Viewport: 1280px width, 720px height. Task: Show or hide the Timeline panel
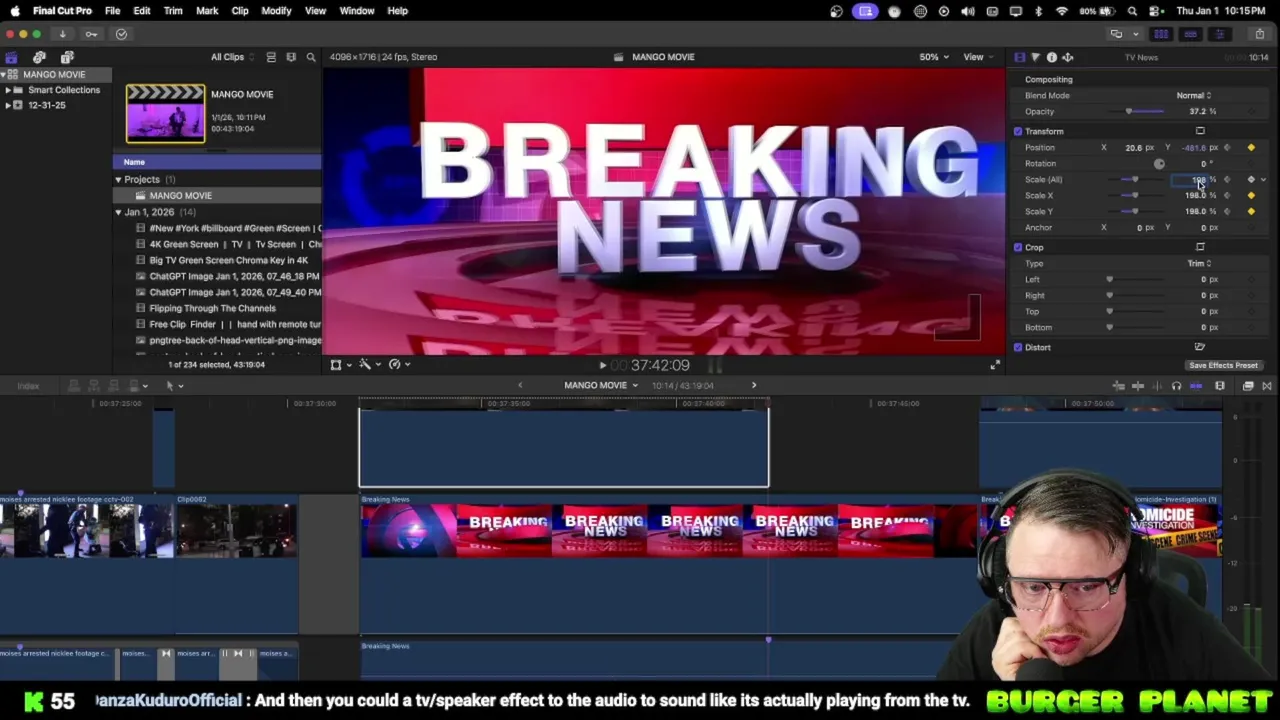1190,34
